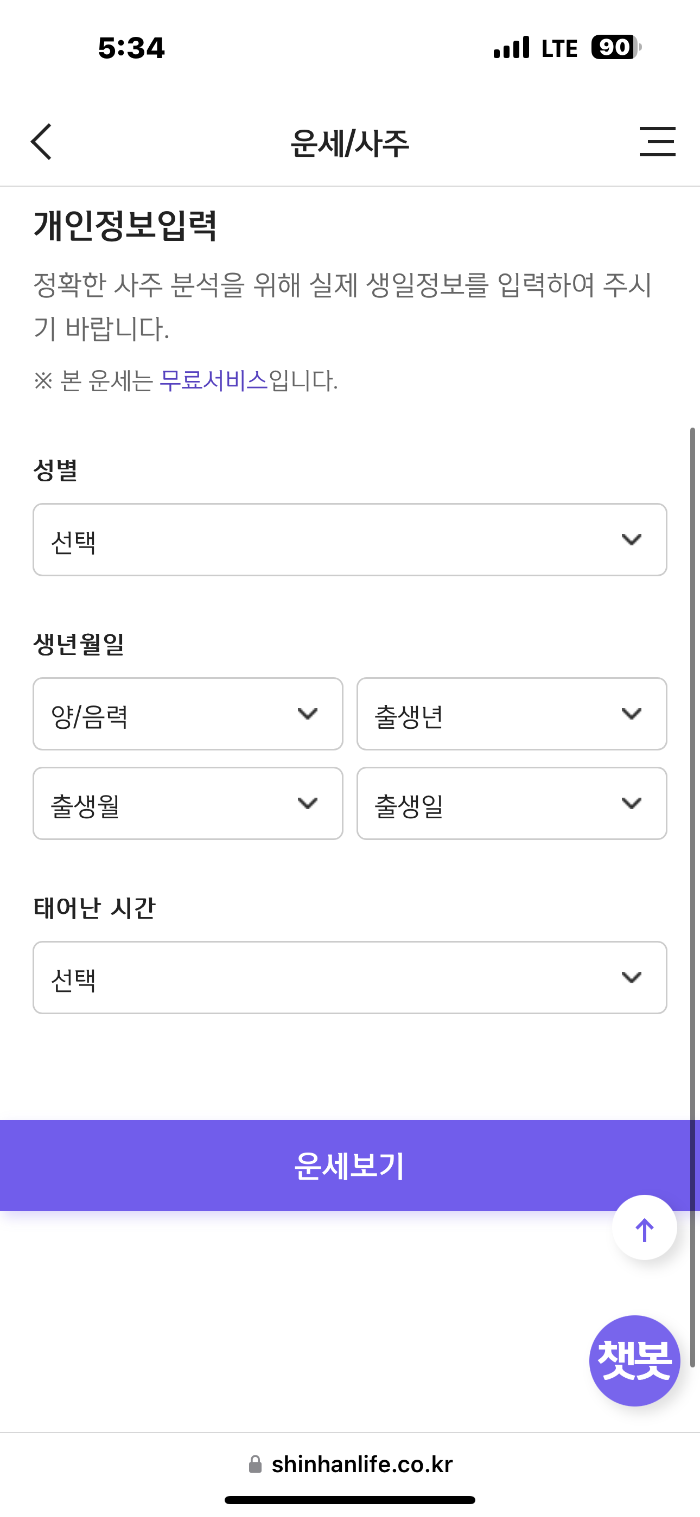Screen dimensions: 700x1517
Task: Click the chevron in 성별 field
Action: 631,540
